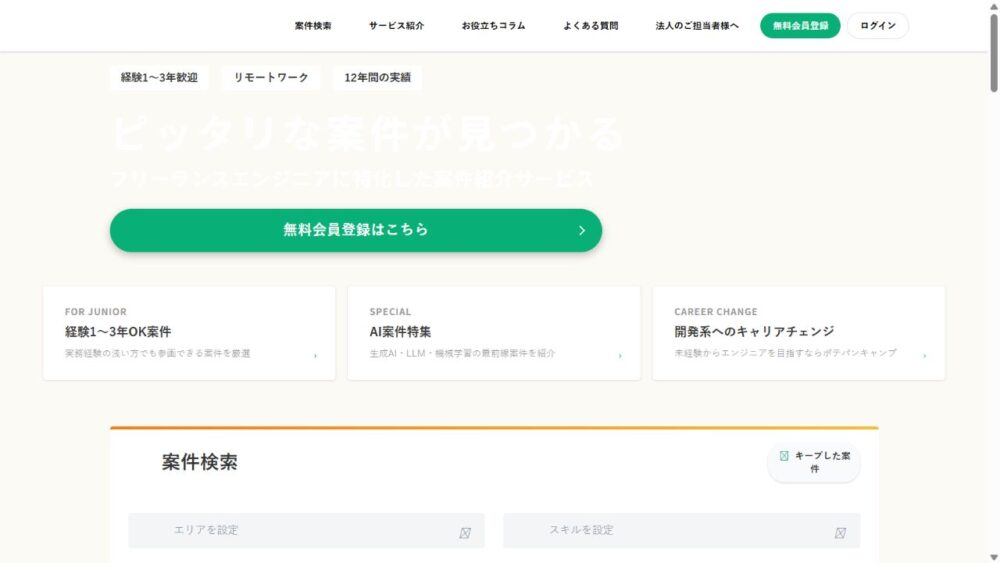This screenshot has height=563, width=1000.
Task: Click the green 無料会員登録 header button
Action: coord(800,26)
